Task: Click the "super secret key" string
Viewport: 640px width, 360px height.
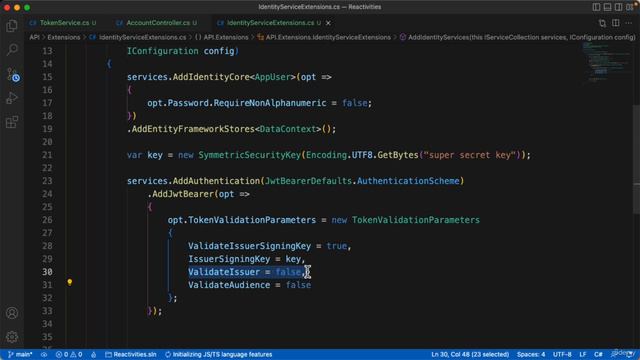Action: [x=470, y=155]
